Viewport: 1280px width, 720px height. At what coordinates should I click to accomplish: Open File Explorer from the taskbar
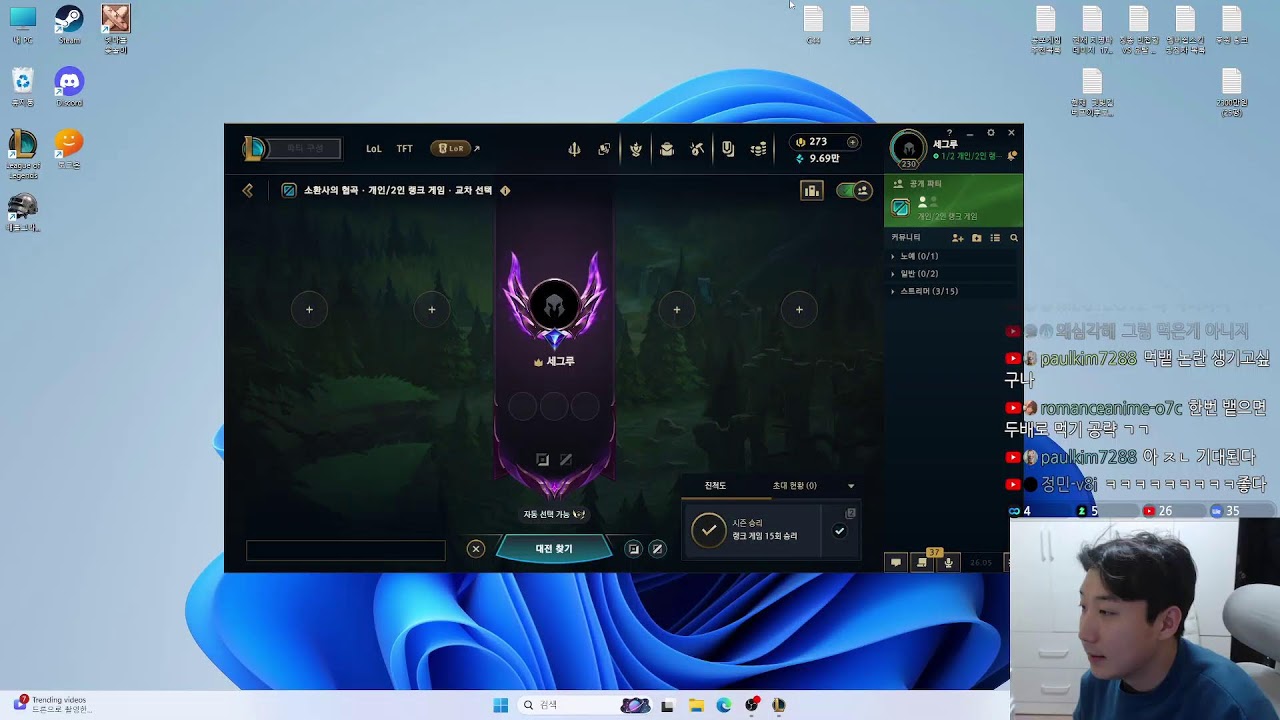[696, 705]
